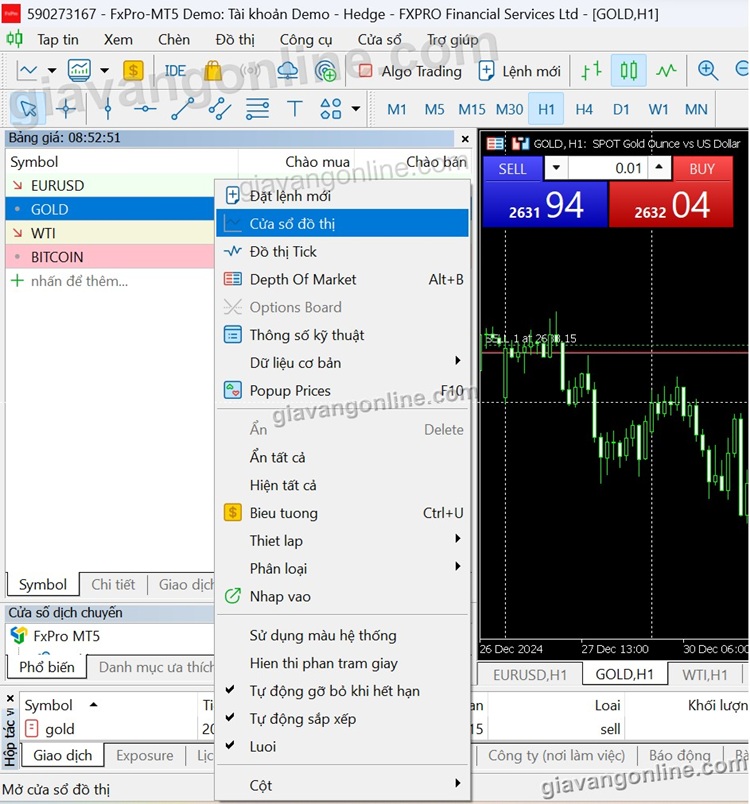The height and width of the screenshot is (804, 750).
Task: Select the H4 timeframe
Action: [584, 109]
